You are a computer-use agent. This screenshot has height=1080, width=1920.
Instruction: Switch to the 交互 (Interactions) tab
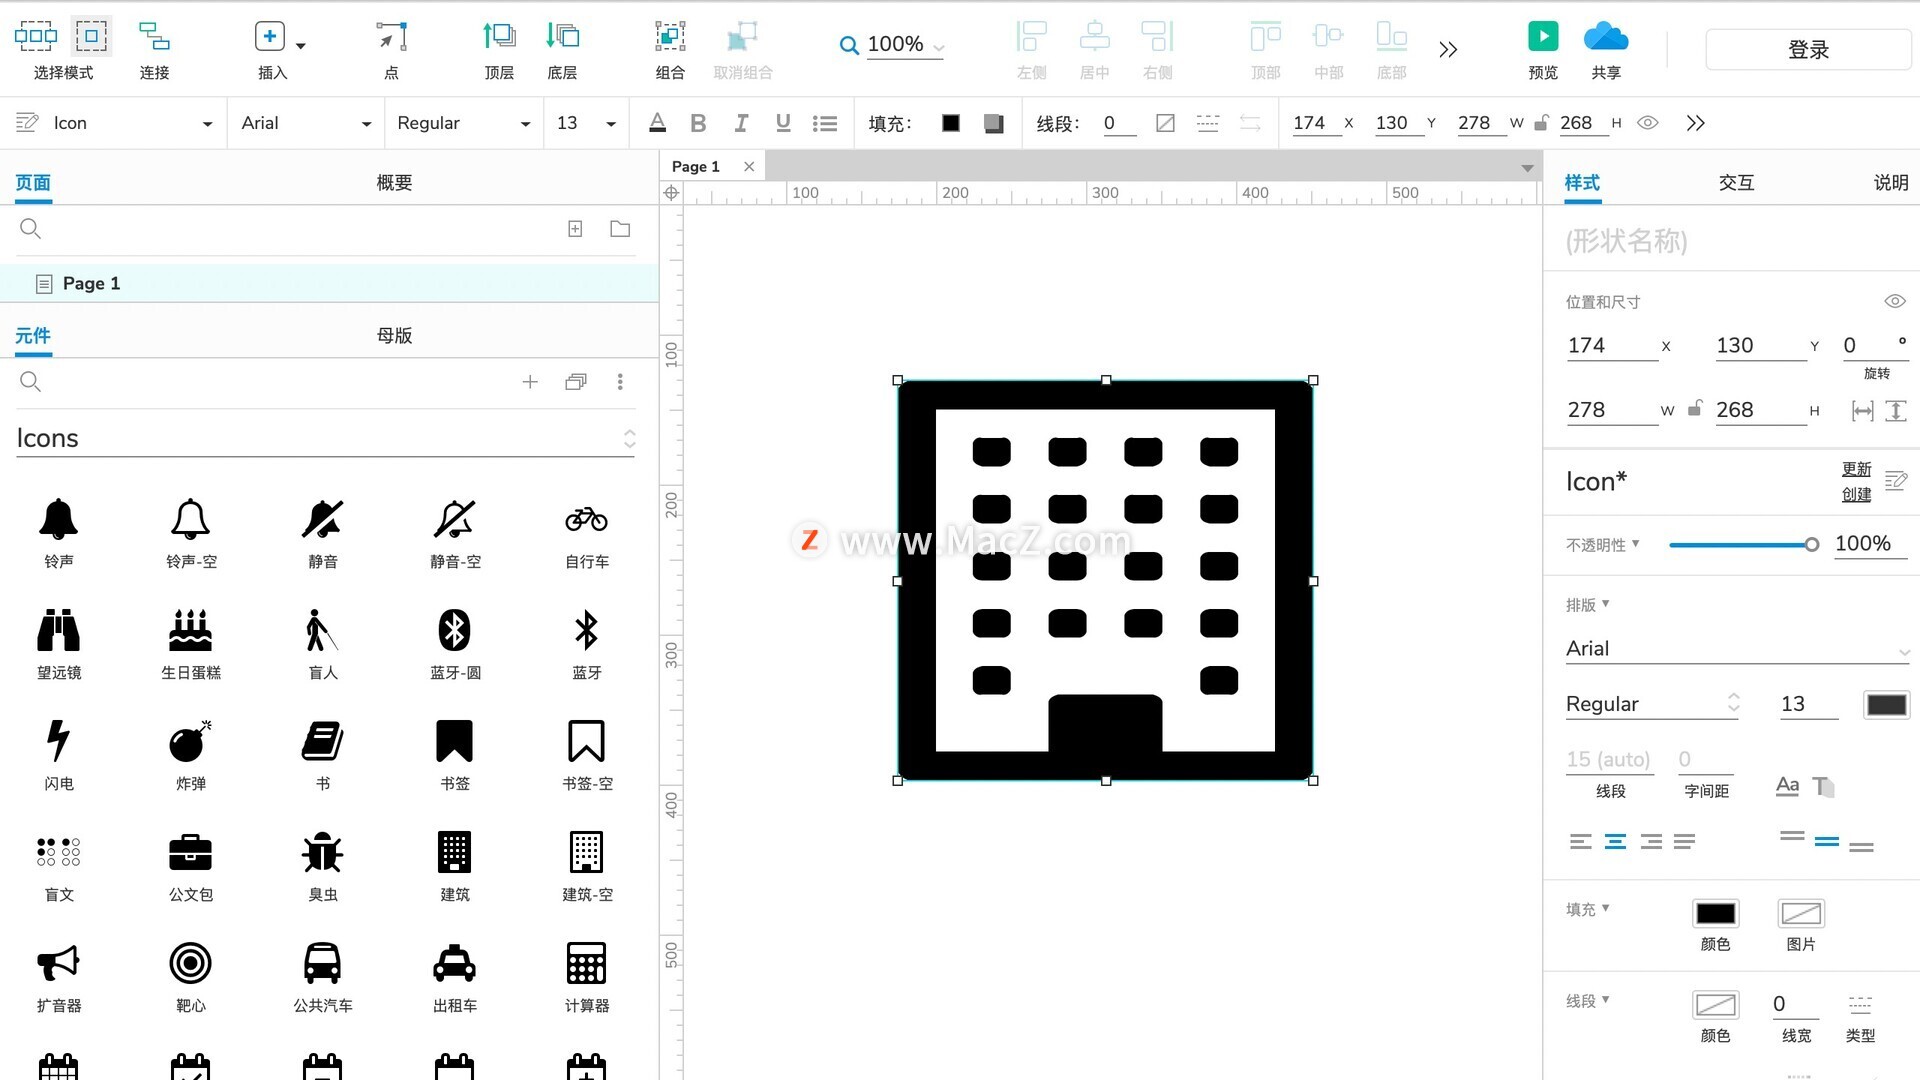[1736, 182]
